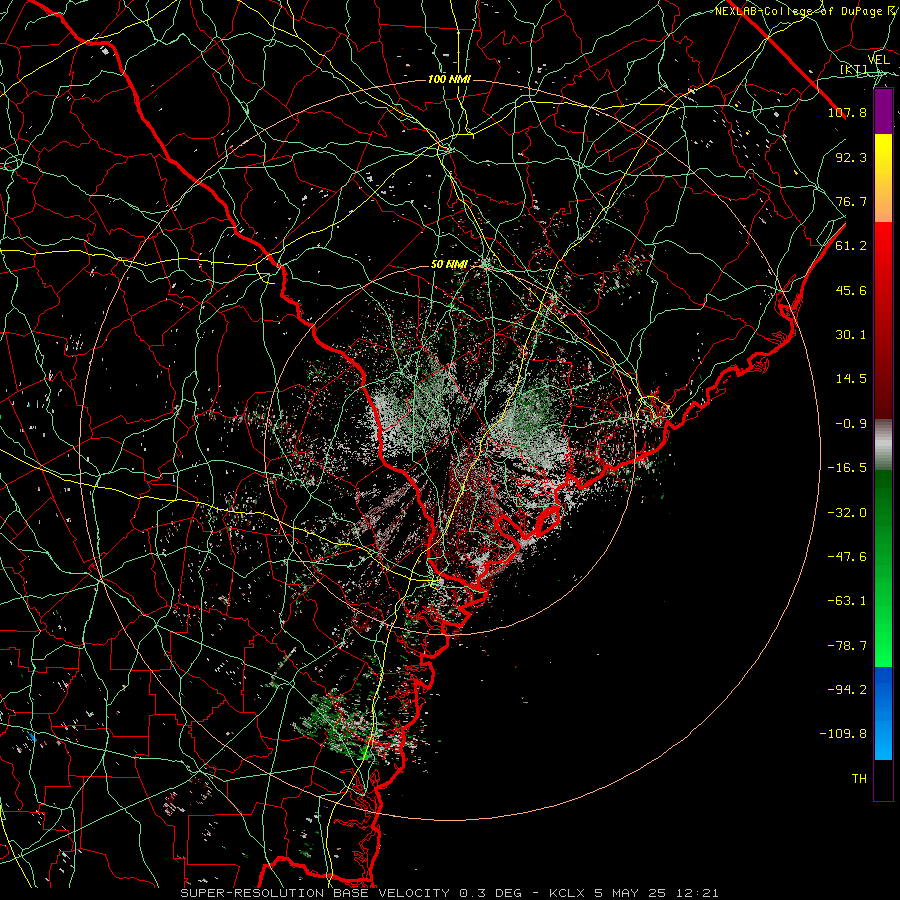
Task: Click the "KCLX" radar station identifier
Action: coord(567,893)
